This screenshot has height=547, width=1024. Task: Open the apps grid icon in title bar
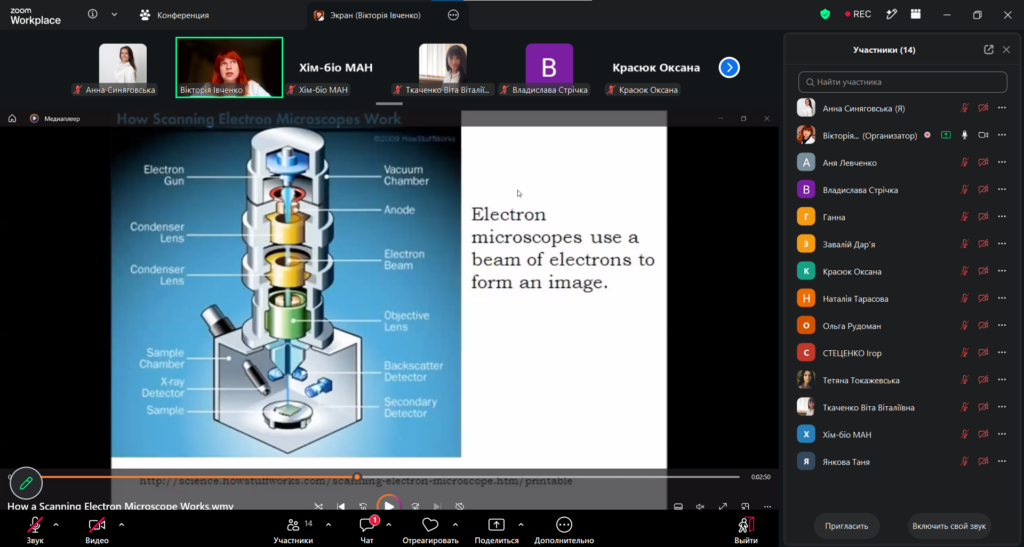click(916, 14)
